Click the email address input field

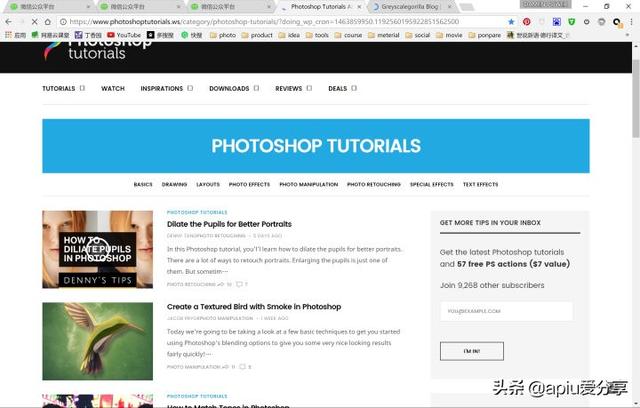coord(507,311)
